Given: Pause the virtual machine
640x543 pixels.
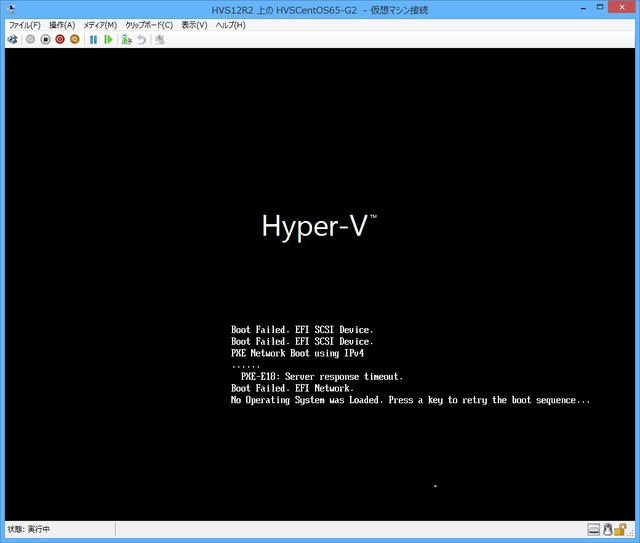Looking at the screenshot, I should [93, 40].
